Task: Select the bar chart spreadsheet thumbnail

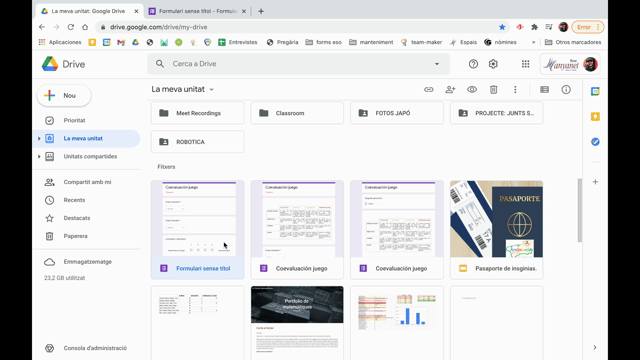Action: click(x=397, y=323)
